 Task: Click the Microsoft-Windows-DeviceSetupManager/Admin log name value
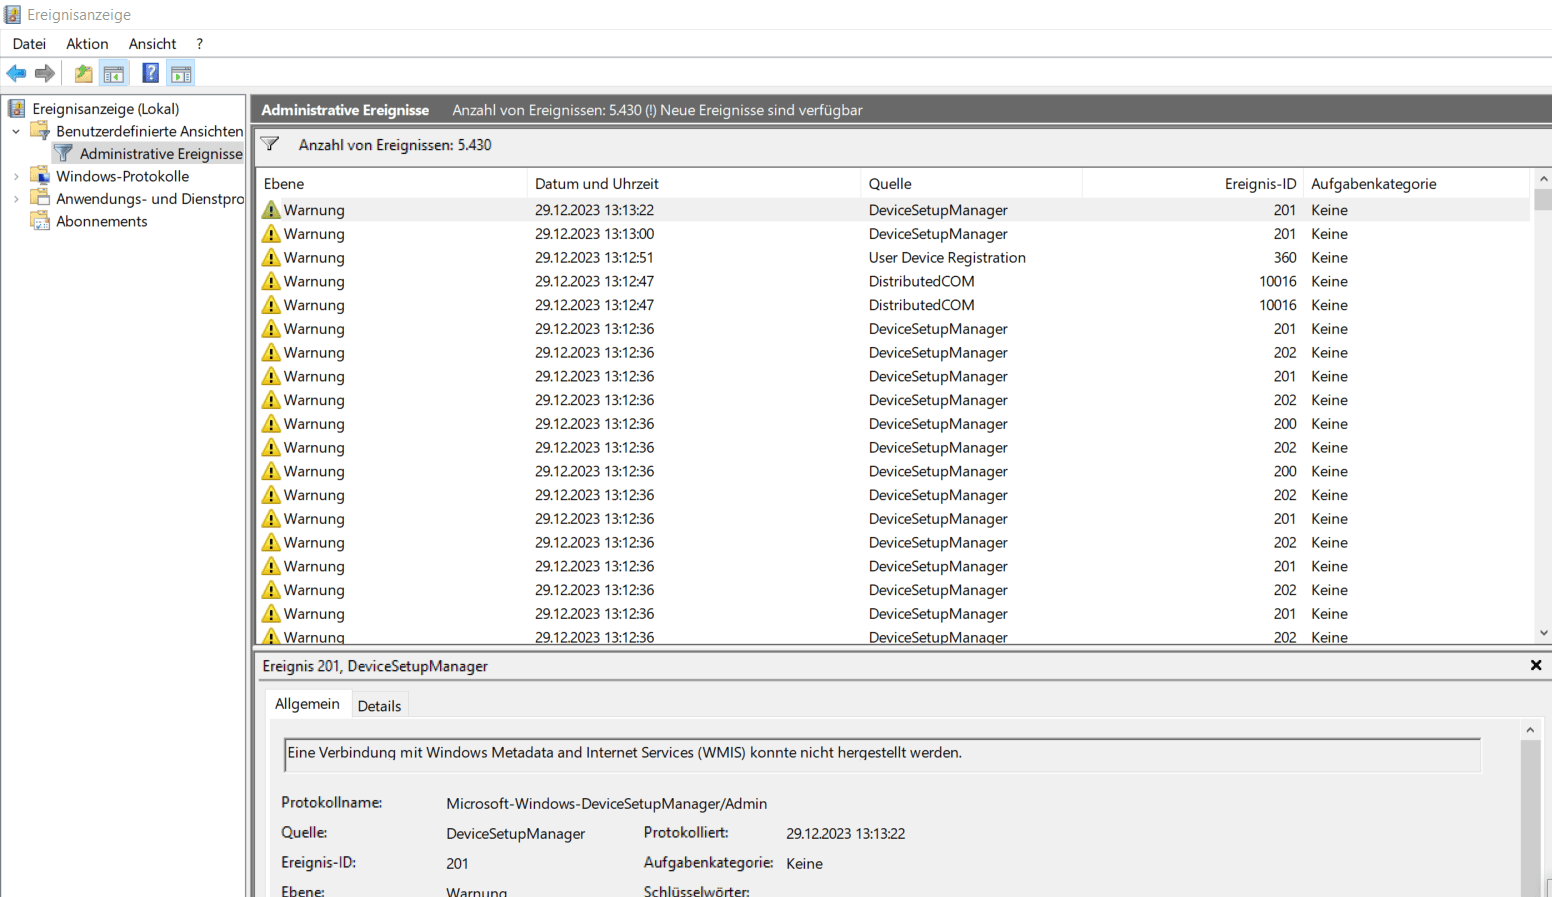pos(606,803)
